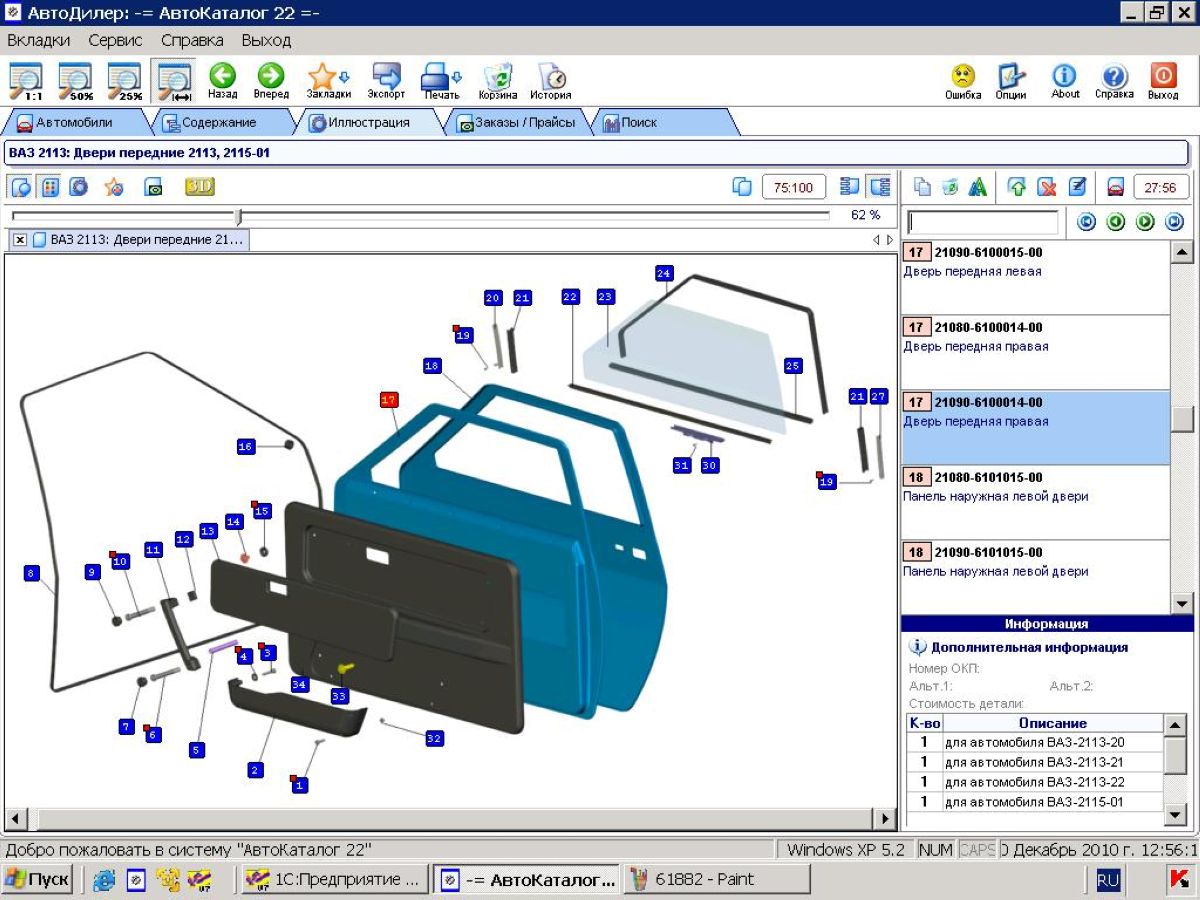
Task: Click the Экспорт toolbar icon
Action: [x=386, y=81]
